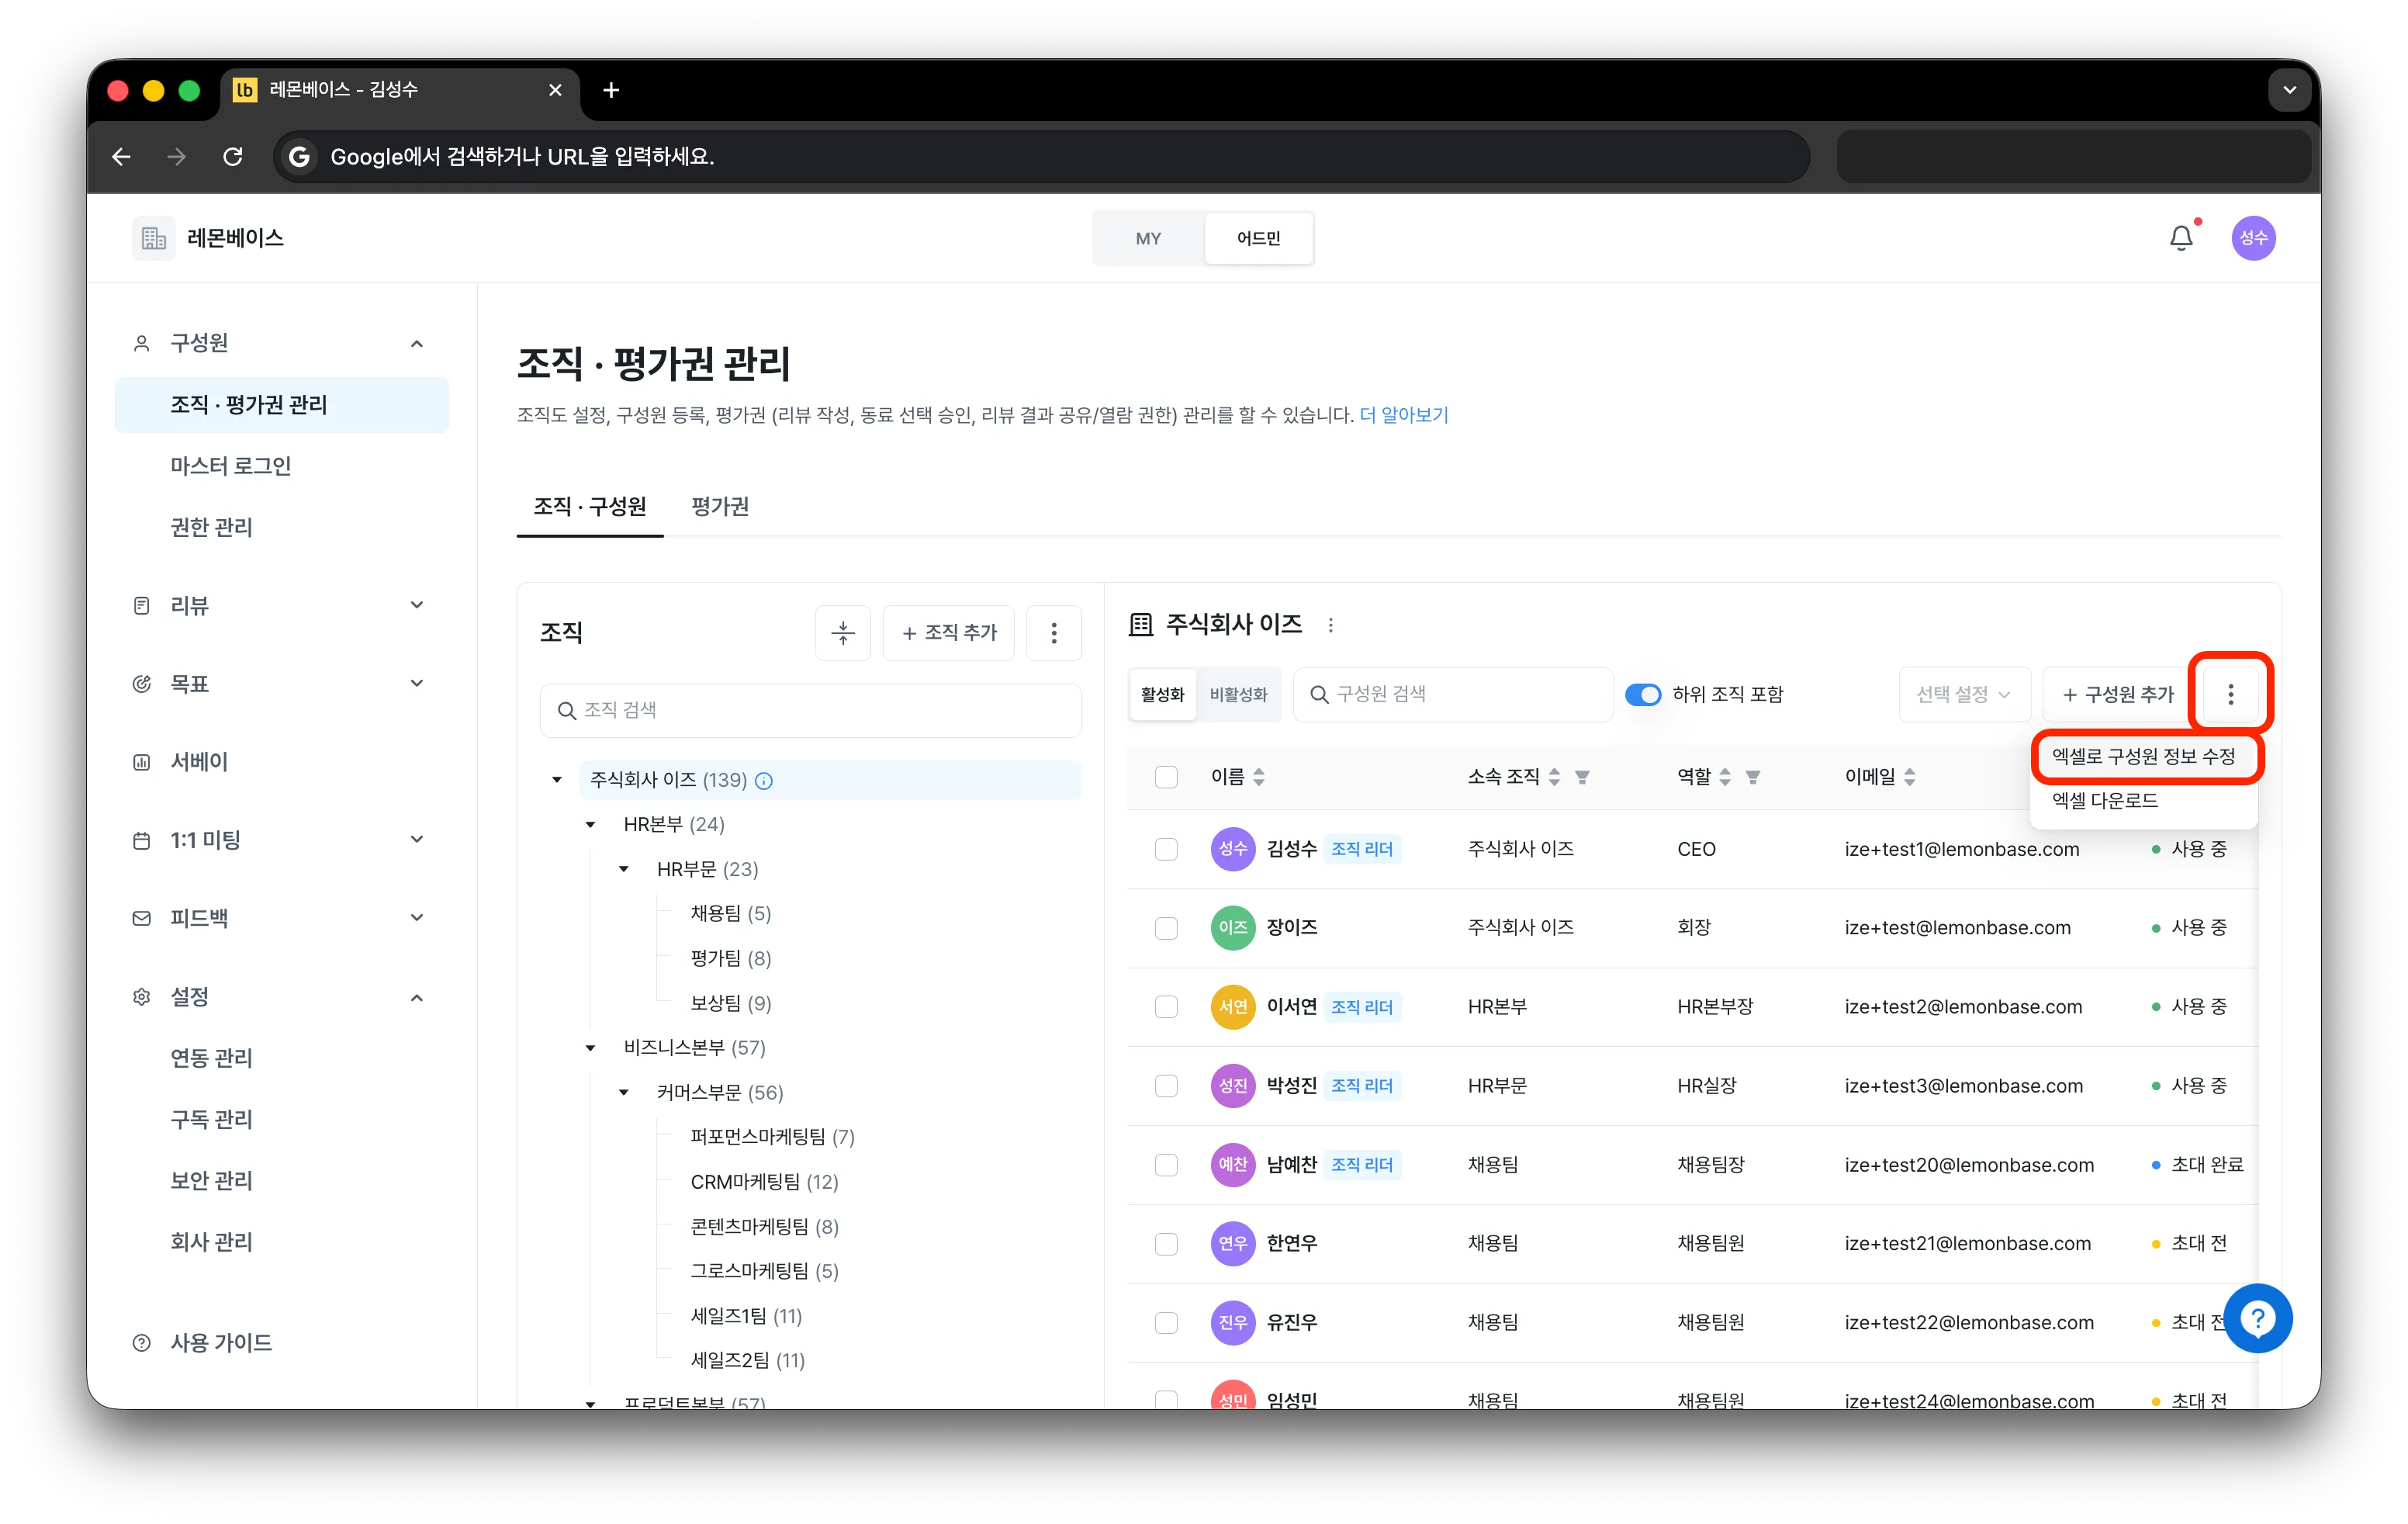Open the 성수 profile avatar menu

[x=2253, y=238]
